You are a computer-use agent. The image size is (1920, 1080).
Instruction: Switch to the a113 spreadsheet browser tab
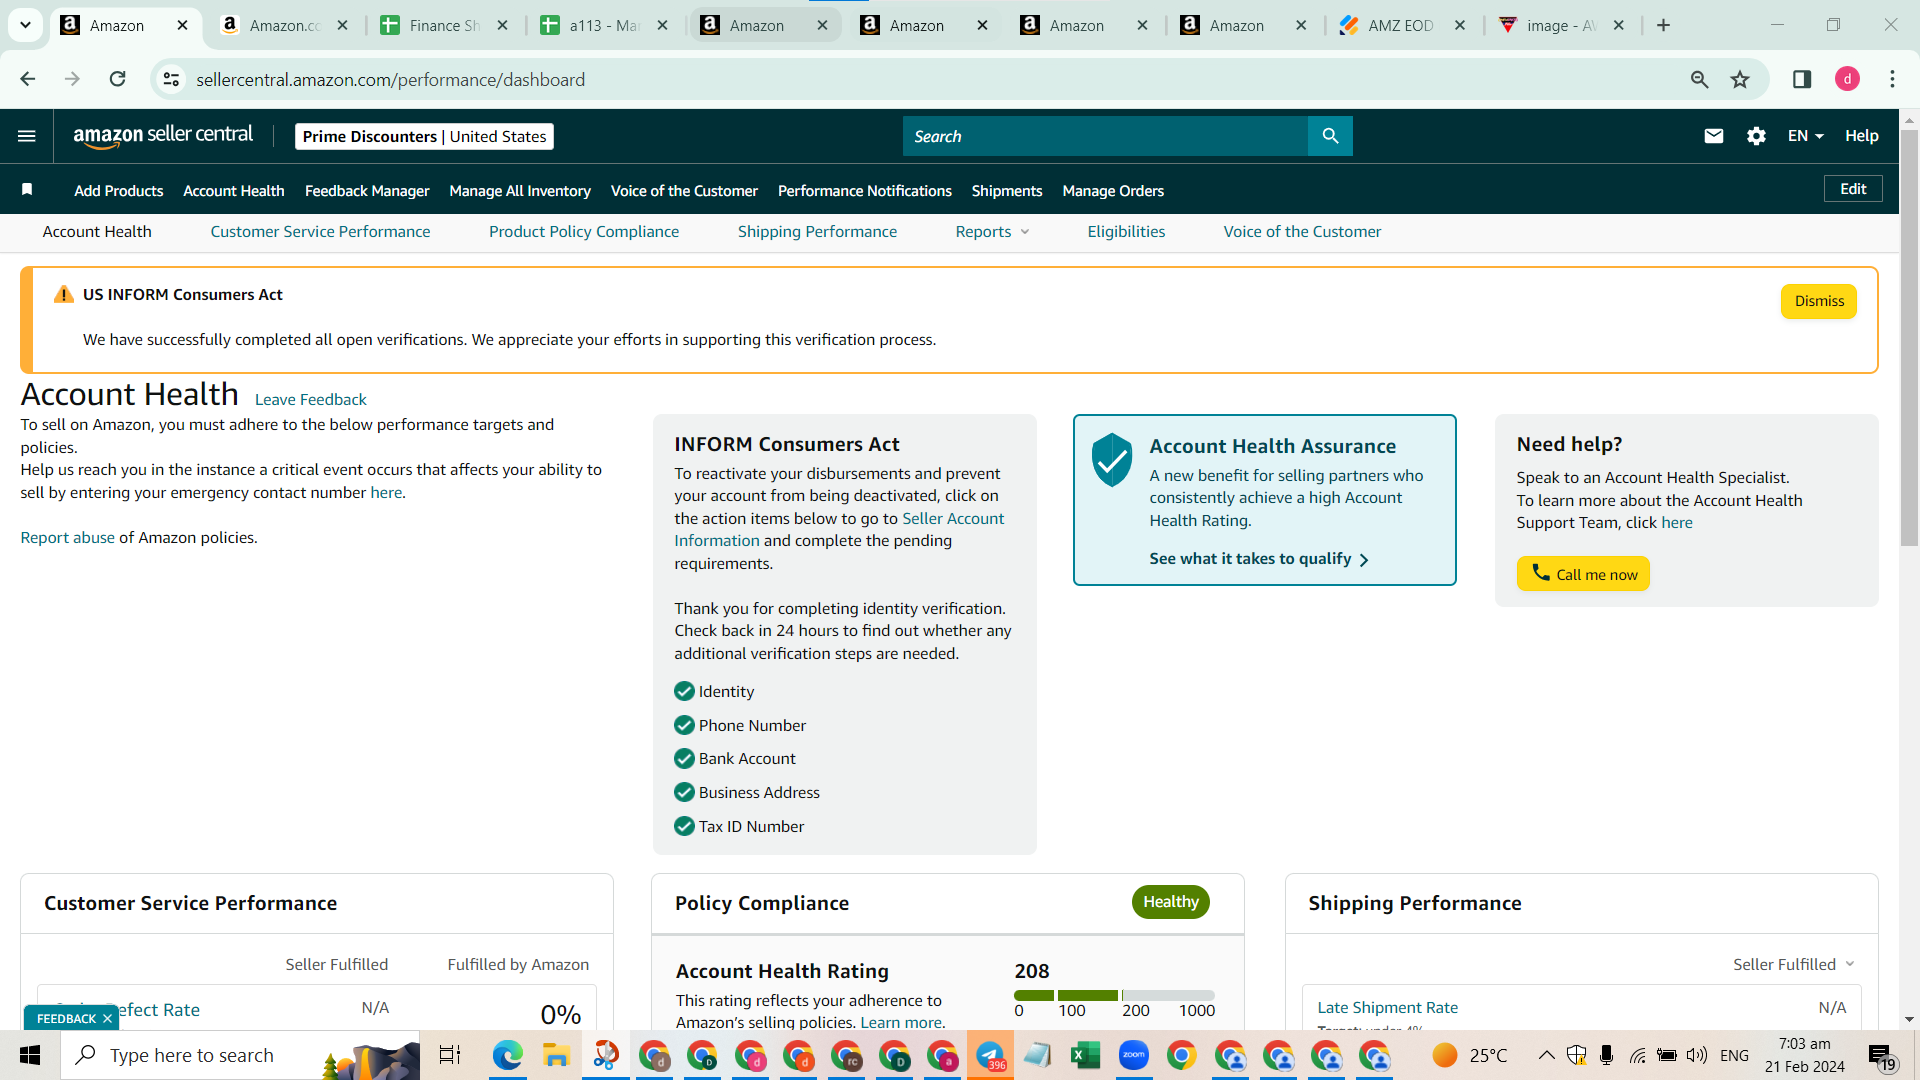(605, 25)
